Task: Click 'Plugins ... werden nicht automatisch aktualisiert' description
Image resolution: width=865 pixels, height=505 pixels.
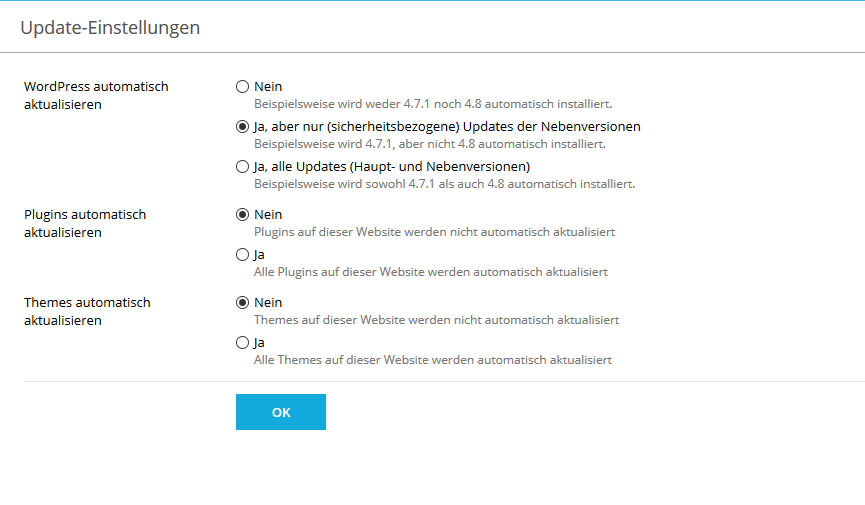Action: (x=434, y=232)
